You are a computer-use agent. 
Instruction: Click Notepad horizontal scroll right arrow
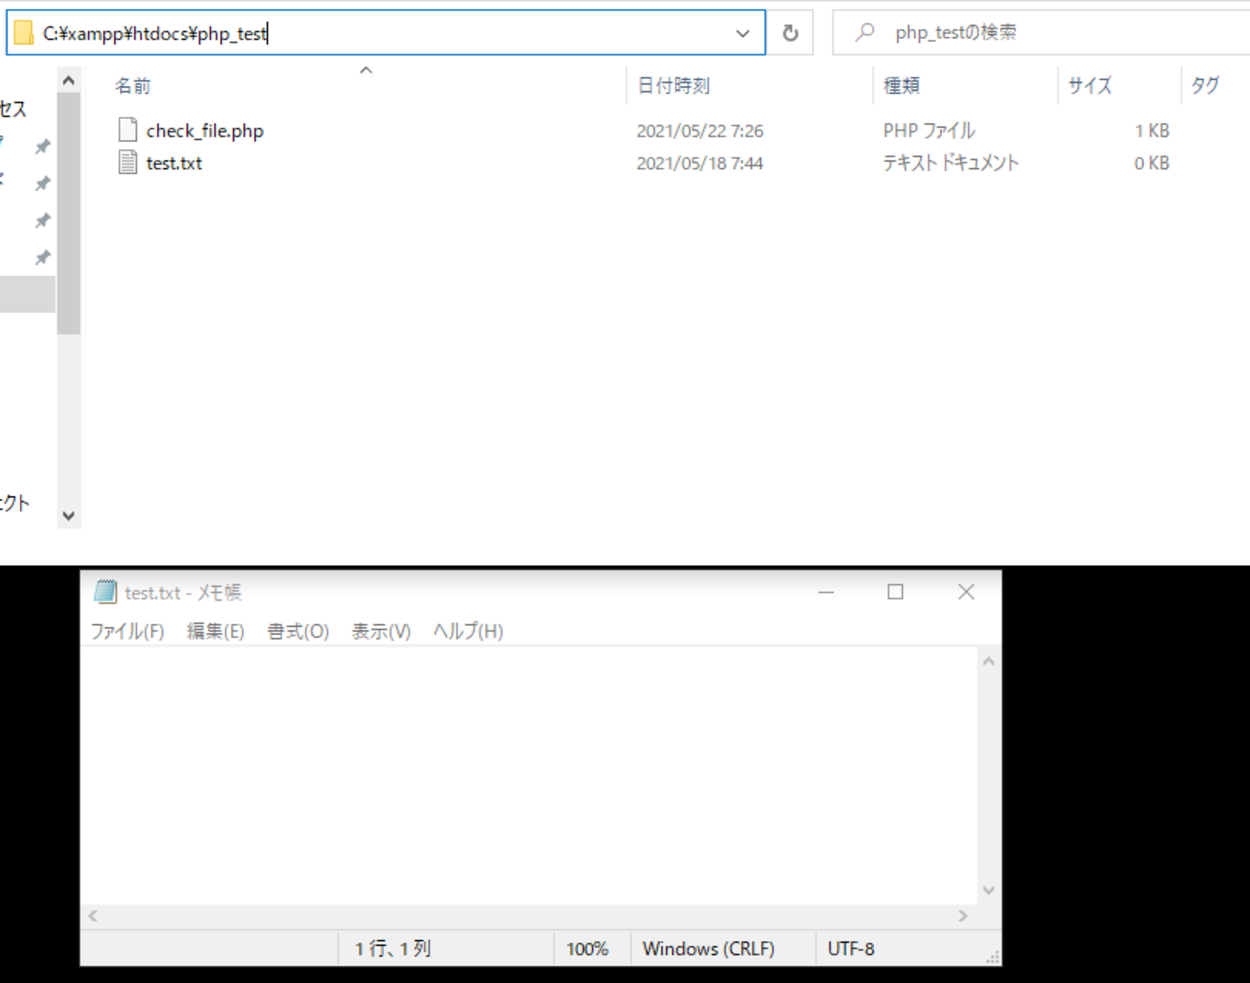[963, 916]
